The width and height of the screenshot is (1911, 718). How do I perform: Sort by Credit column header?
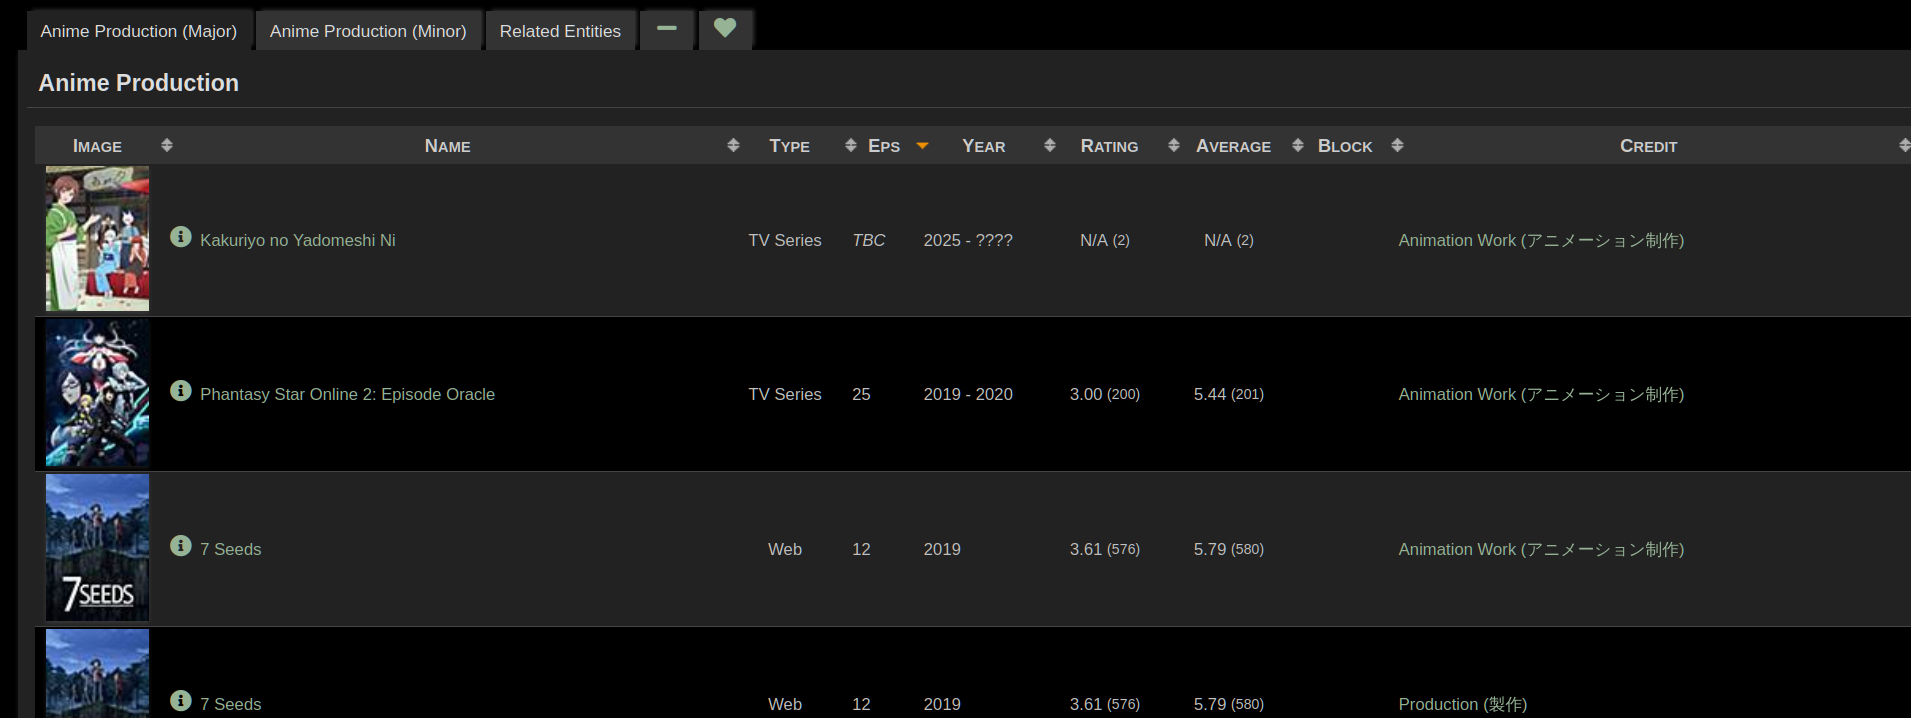coord(1648,146)
